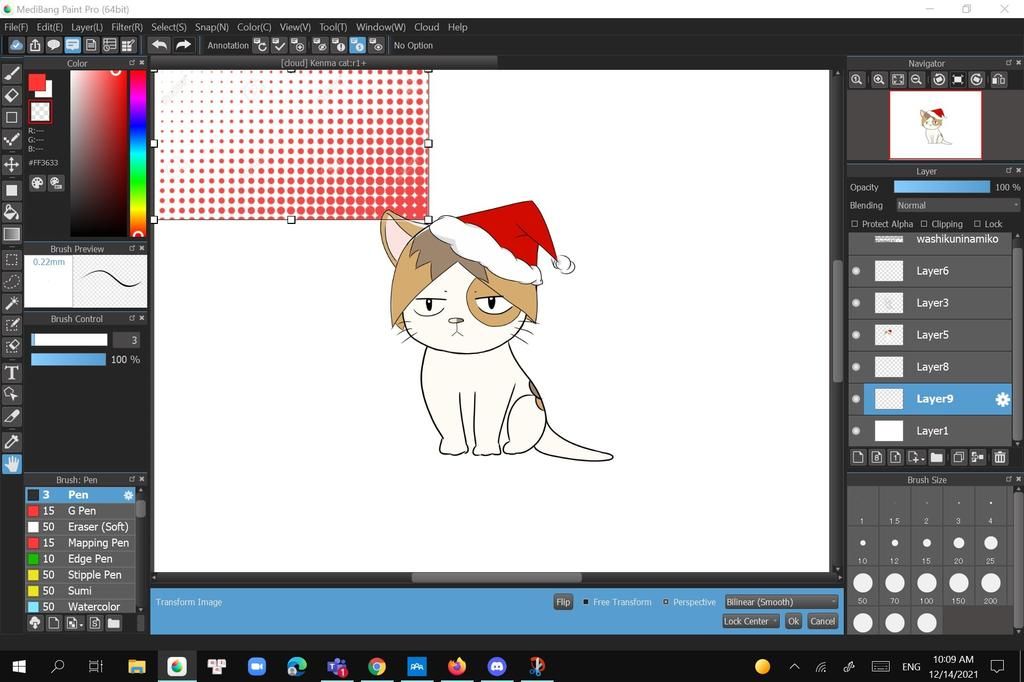Select the Eyedropper tool
The width and height of the screenshot is (1024, 682).
tap(12, 442)
